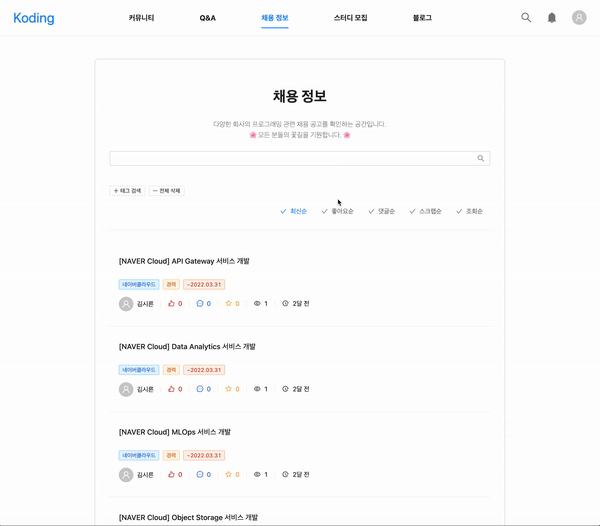Screen dimensions: 600x526
Task: Sort by 최신순
Action: click(x=293, y=211)
